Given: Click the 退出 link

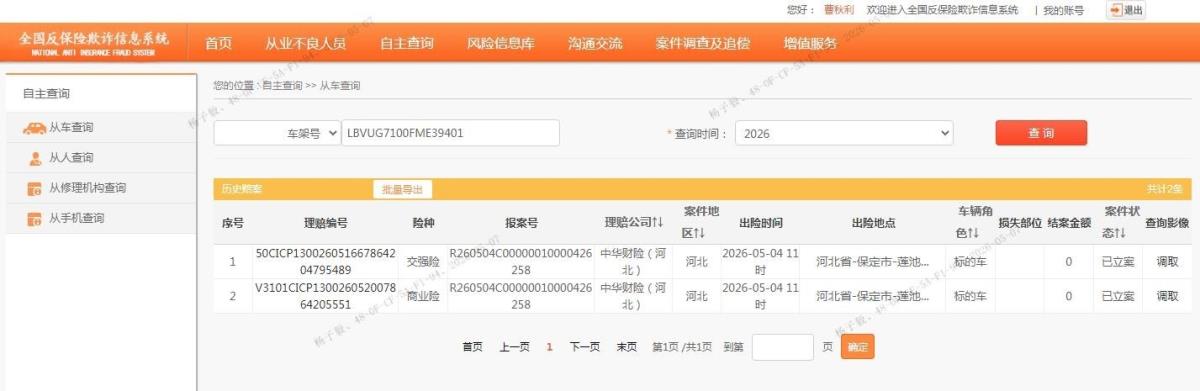Looking at the screenshot, I should [x=1134, y=10].
